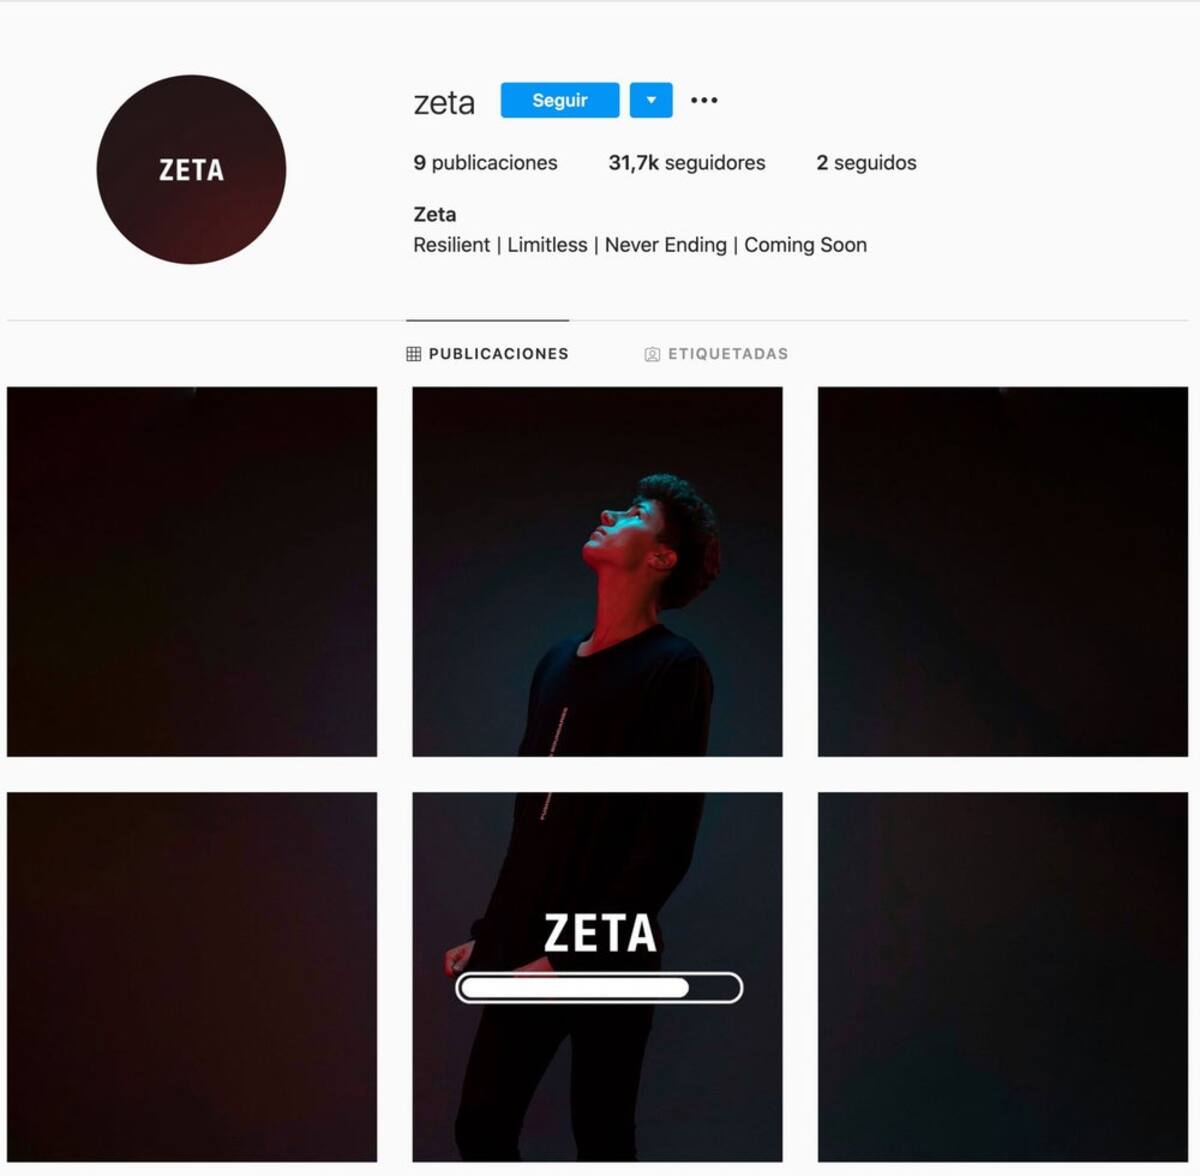Click the Resilient Limitless bio text
This screenshot has height=1176, width=1200.
click(x=640, y=245)
